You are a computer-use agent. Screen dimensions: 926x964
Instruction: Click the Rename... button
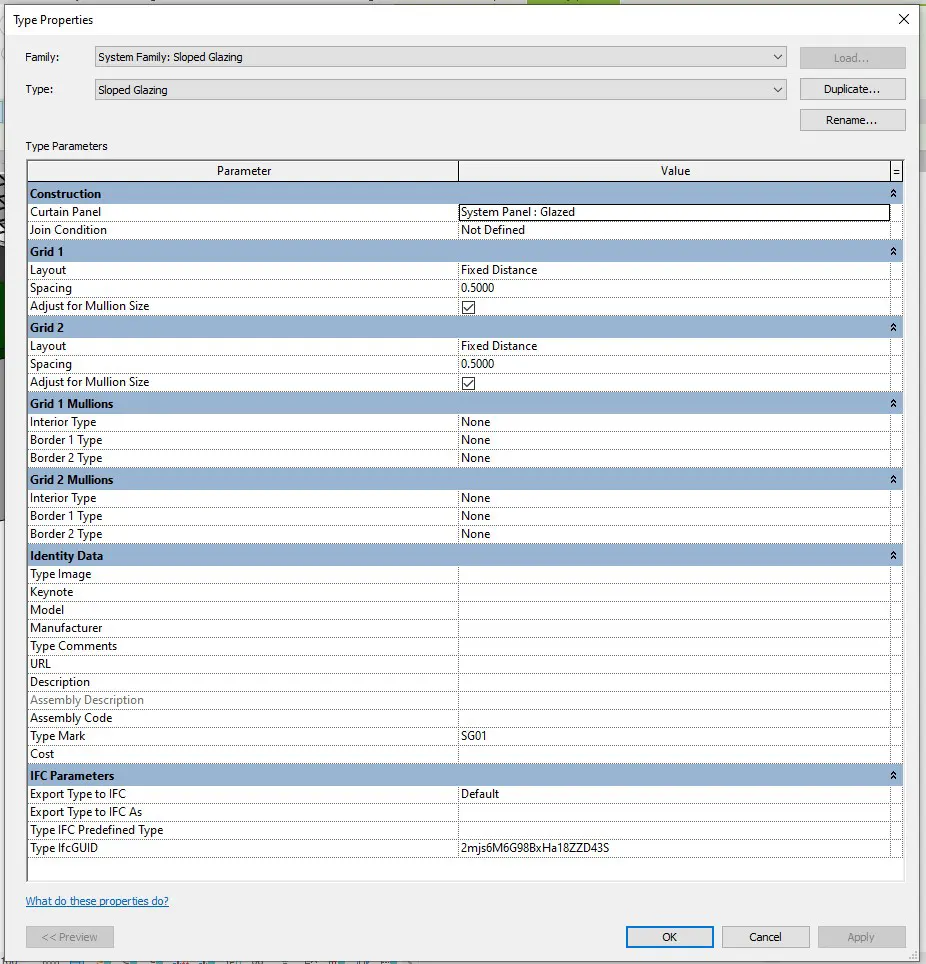coord(852,120)
